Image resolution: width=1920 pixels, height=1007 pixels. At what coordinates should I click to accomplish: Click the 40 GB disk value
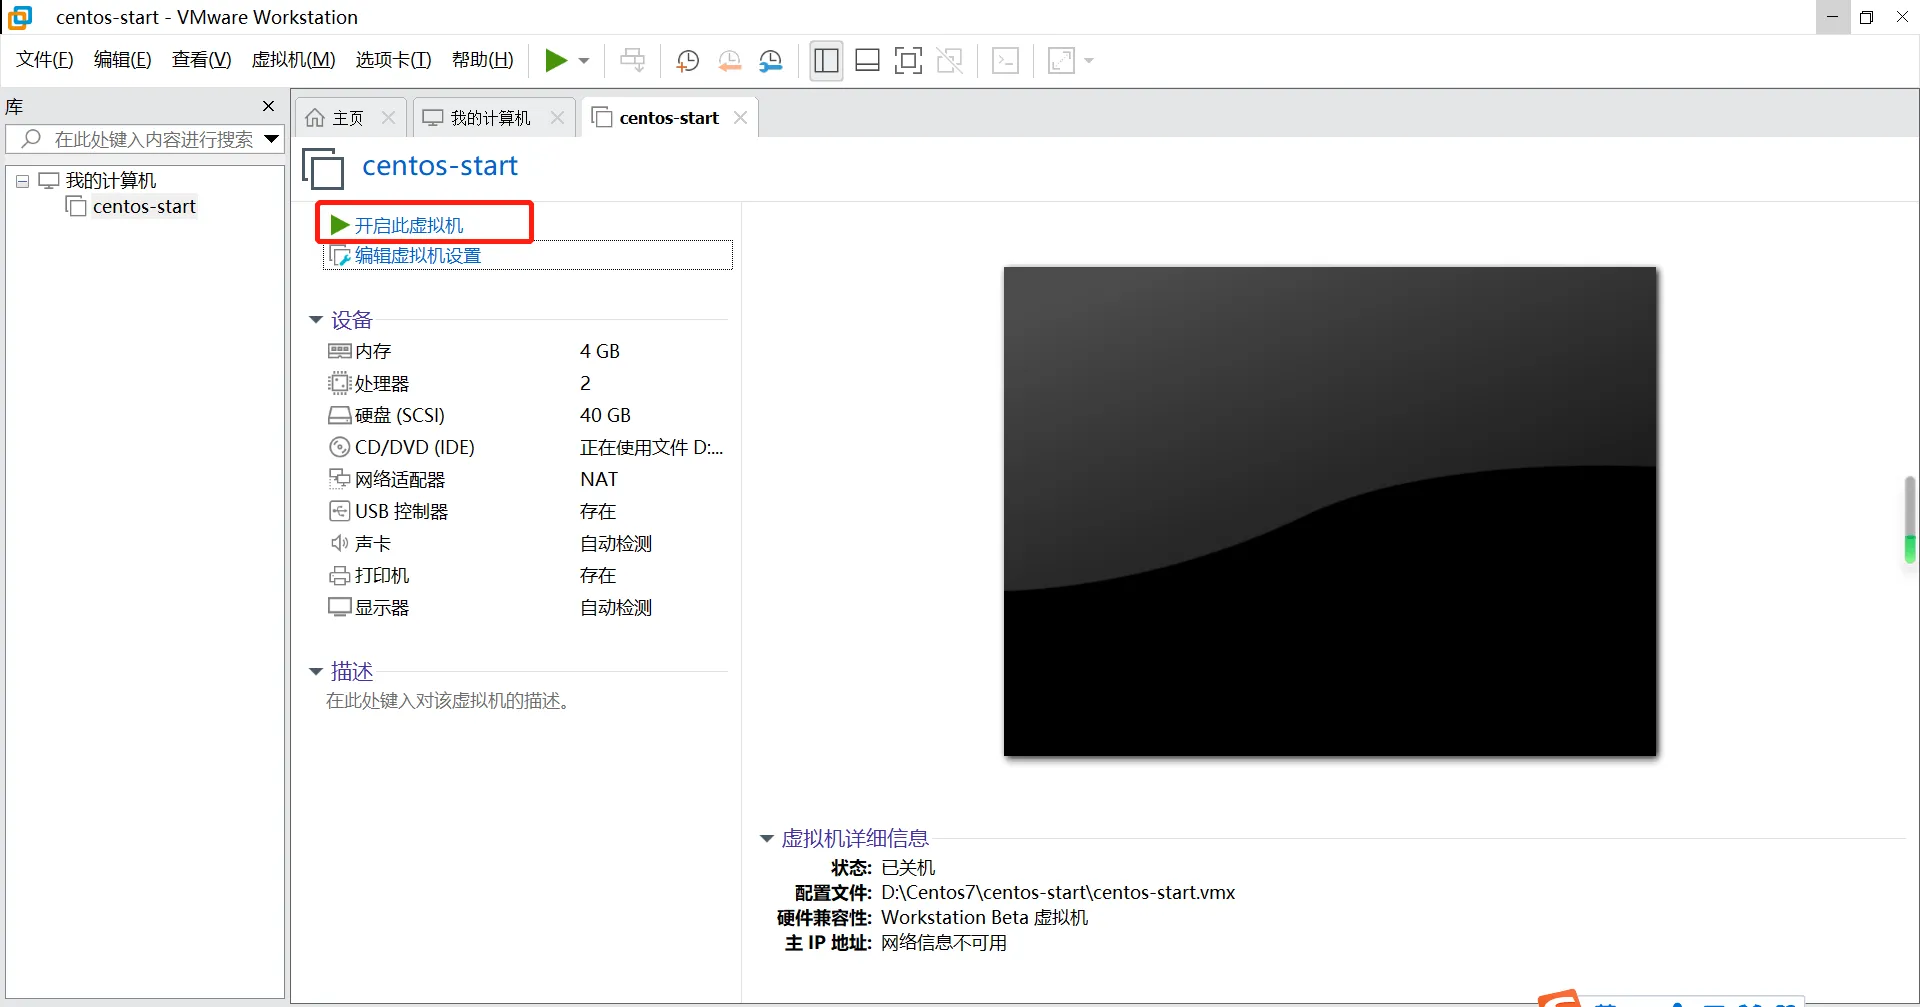pos(605,415)
